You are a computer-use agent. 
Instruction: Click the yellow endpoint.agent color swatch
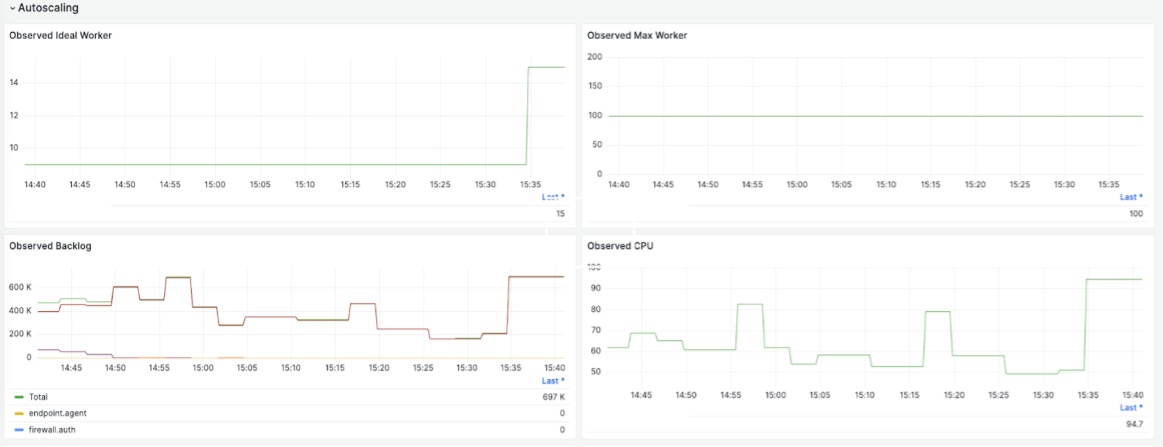[x=19, y=413]
